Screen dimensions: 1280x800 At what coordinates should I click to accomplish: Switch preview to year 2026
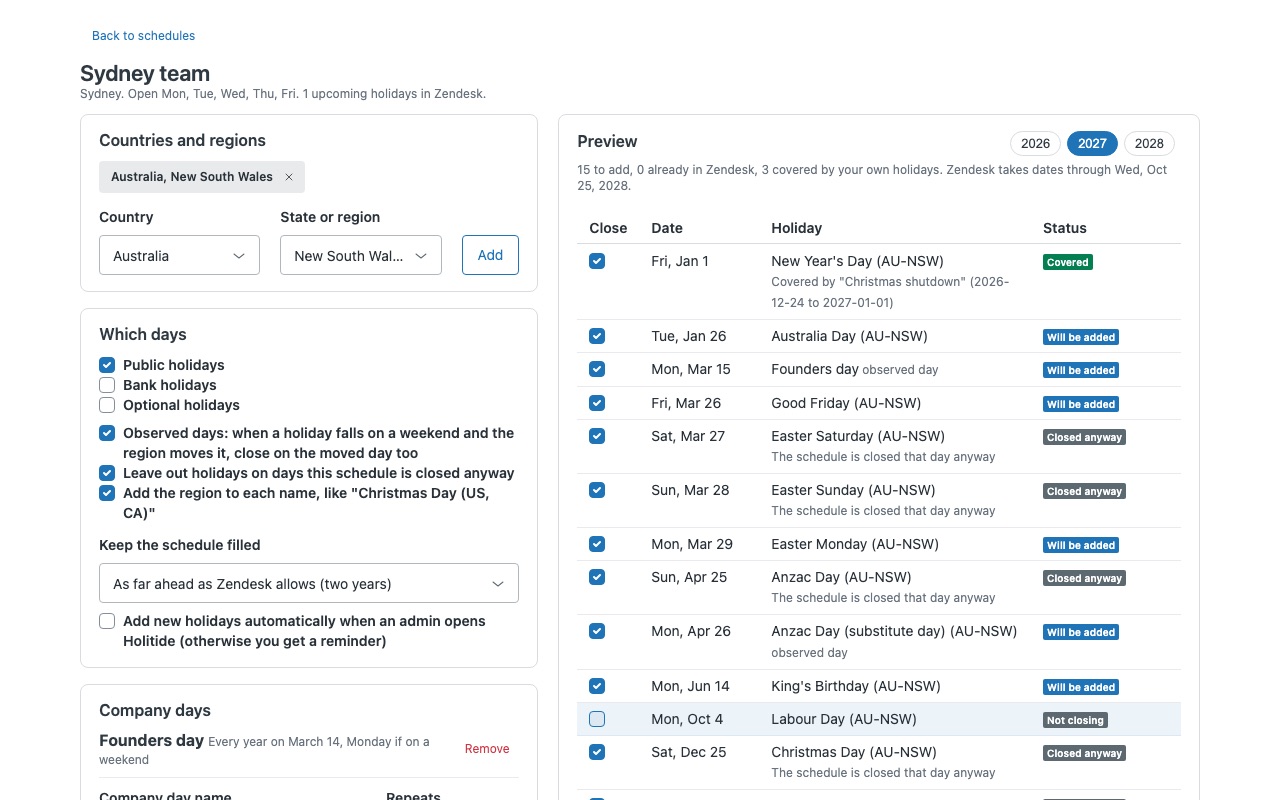coord(1035,143)
